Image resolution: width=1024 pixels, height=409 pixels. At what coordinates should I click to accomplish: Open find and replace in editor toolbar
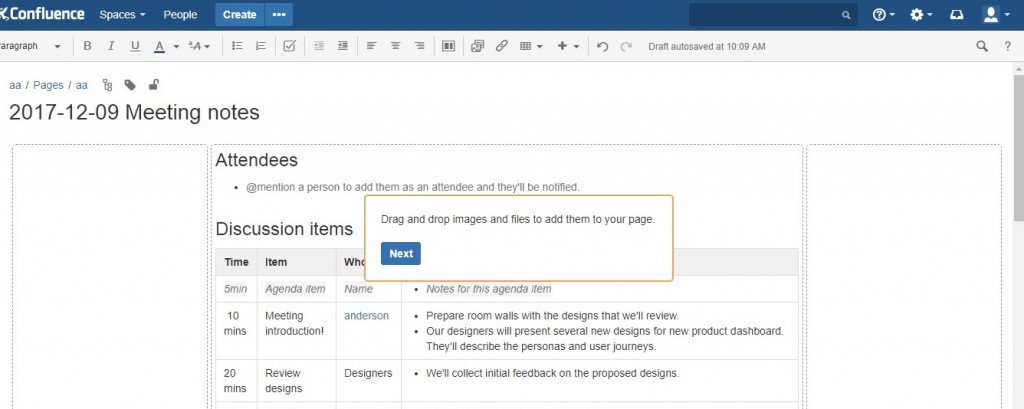tap(982, 46)
